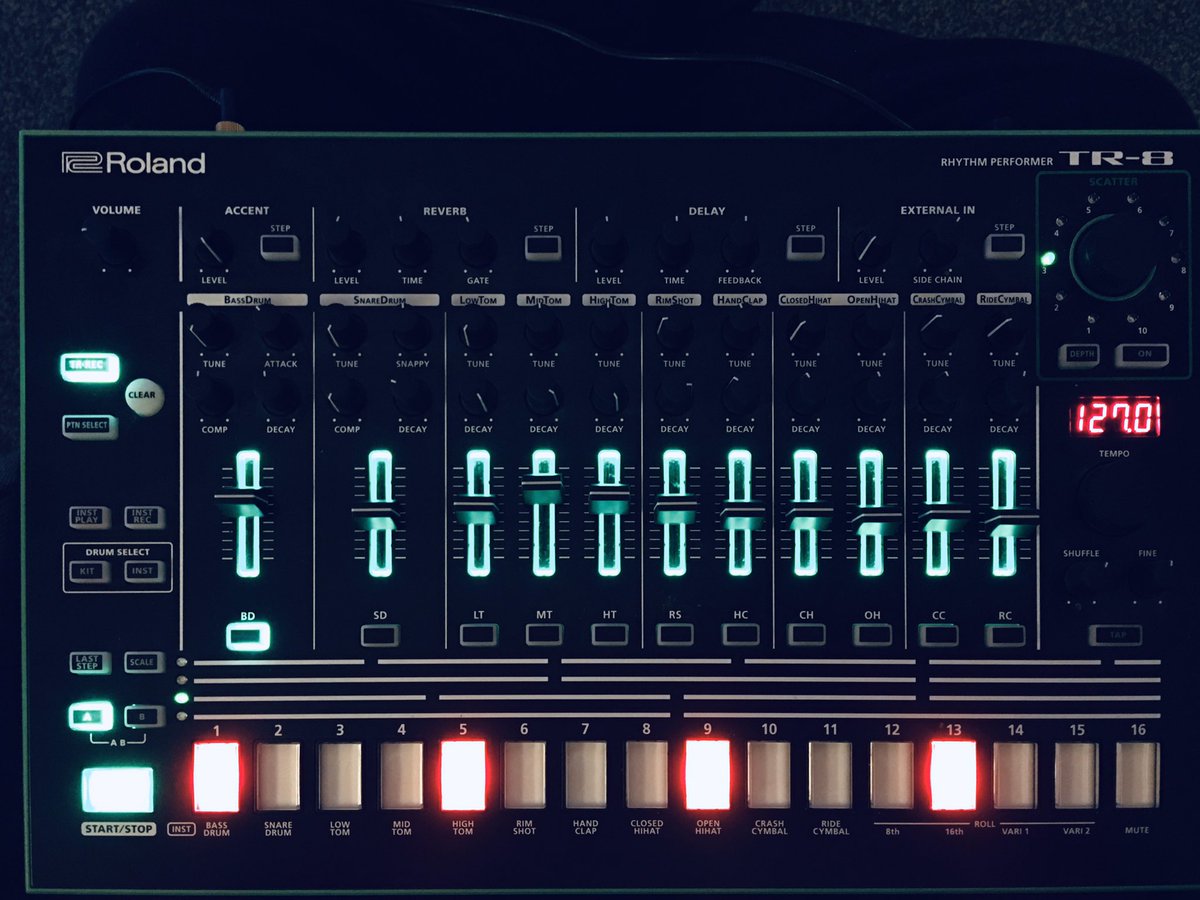Toggle step 5 High Tom pad

(463, 776)
